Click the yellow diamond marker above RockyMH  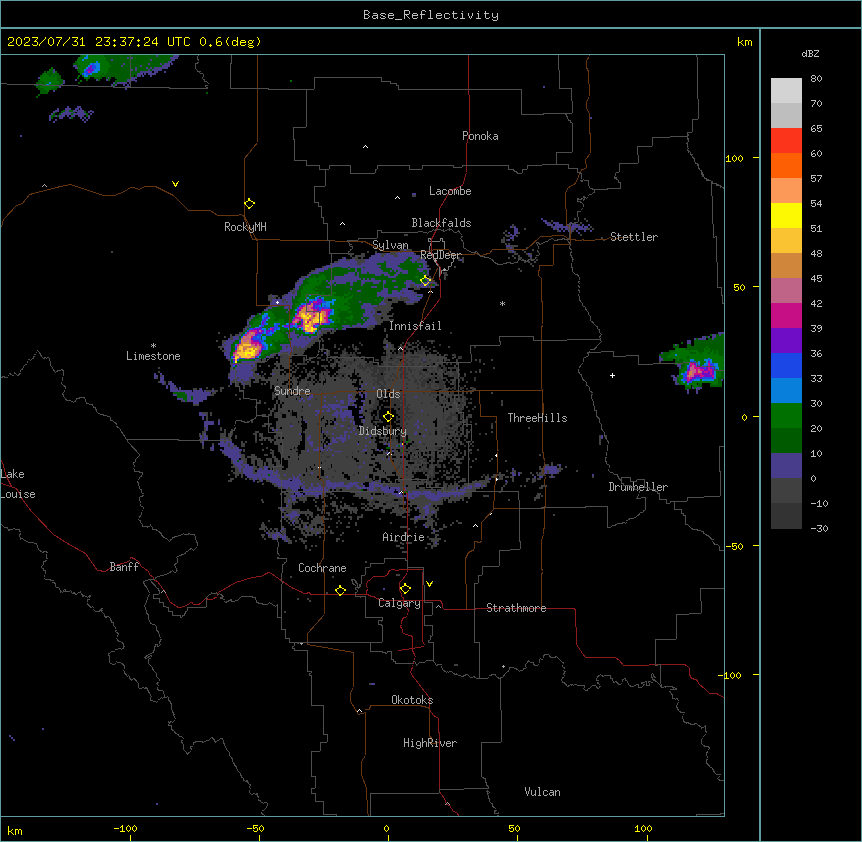[x=249, y=204]
